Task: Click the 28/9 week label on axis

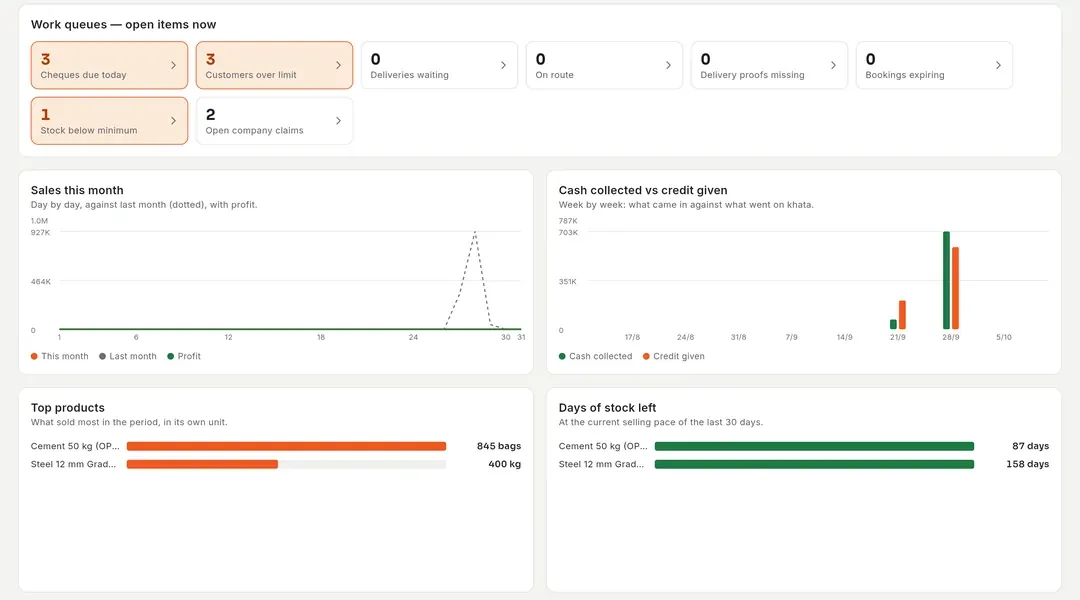Action: point(951,338)
